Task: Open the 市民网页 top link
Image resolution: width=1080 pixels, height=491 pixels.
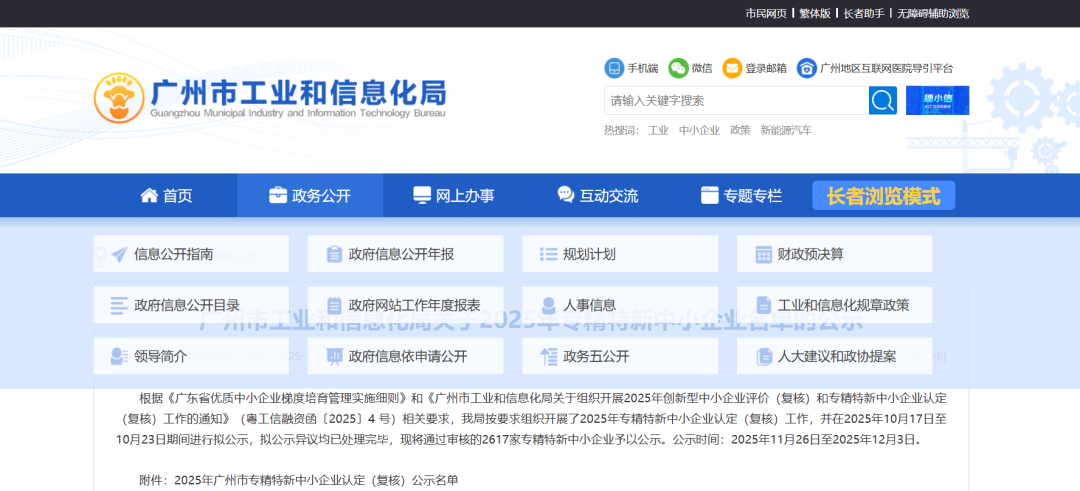Action: coord(766,13)
